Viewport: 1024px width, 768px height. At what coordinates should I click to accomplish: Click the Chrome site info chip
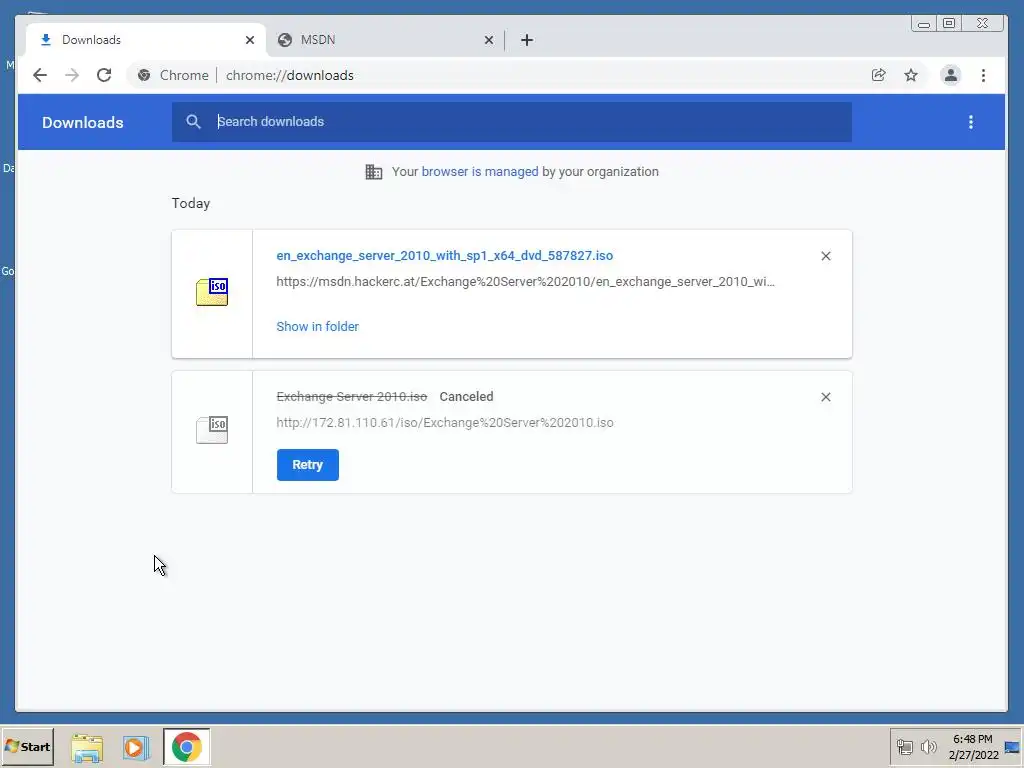[173, 75]
